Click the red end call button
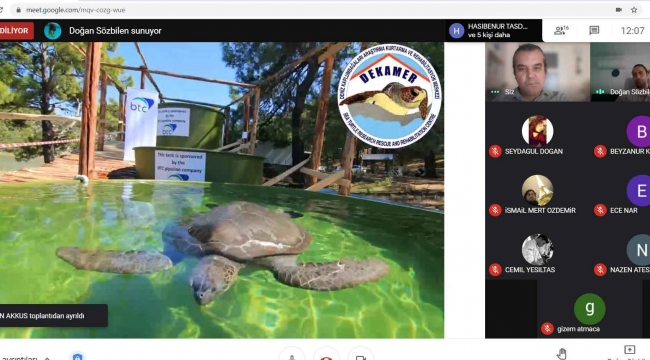The image size is (650, 360). [x=326, y=355]
